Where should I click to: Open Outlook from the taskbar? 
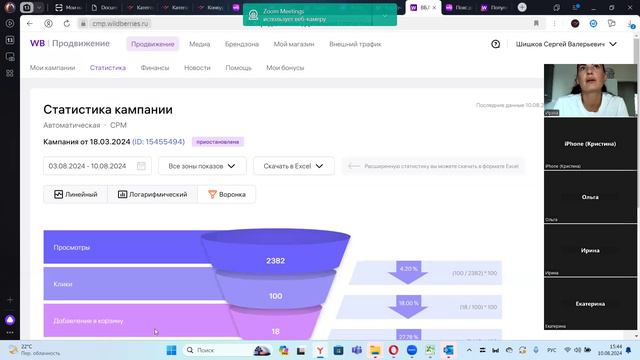pyautogui.click(x=449, y=350)
